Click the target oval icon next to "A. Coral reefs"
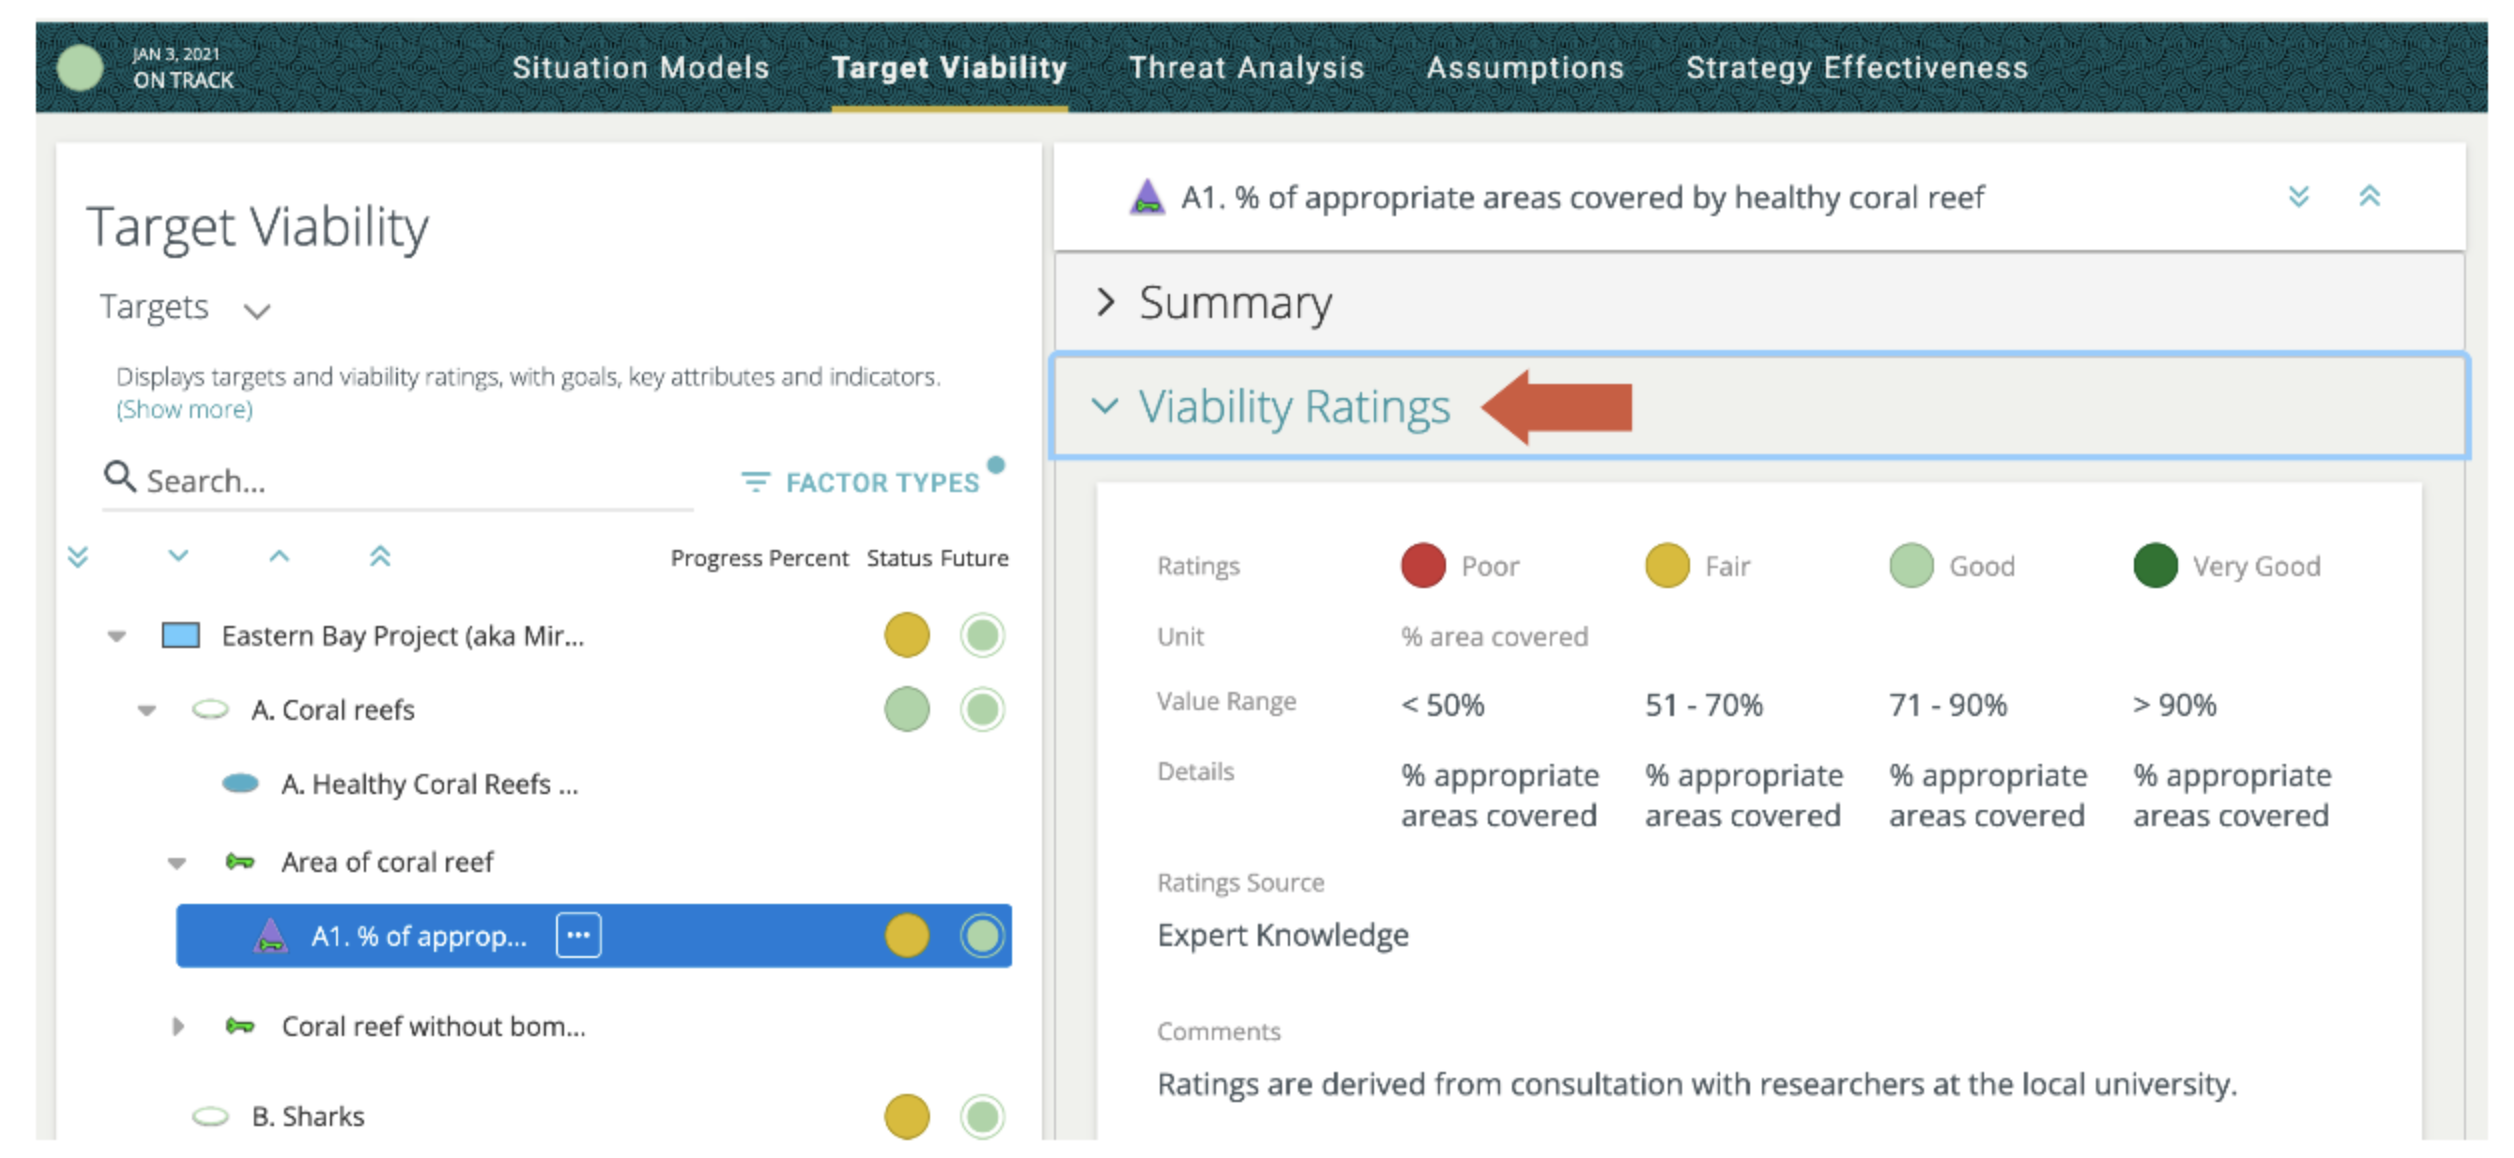The height and width of the screenshot is (1158, 2514). pyautogui.click(x=212, y=710)
